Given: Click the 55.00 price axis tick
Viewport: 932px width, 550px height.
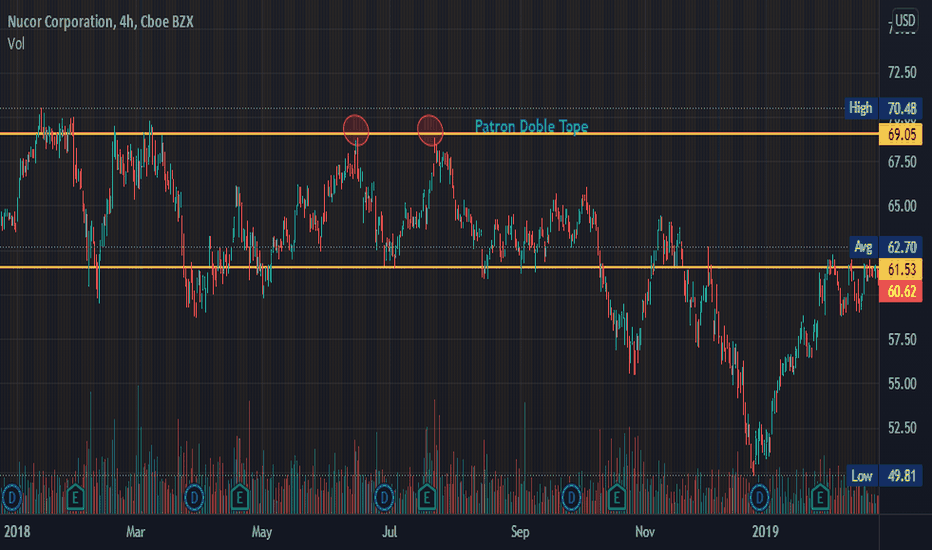Looking at the screenshot, I should click(x=902, y=384).
